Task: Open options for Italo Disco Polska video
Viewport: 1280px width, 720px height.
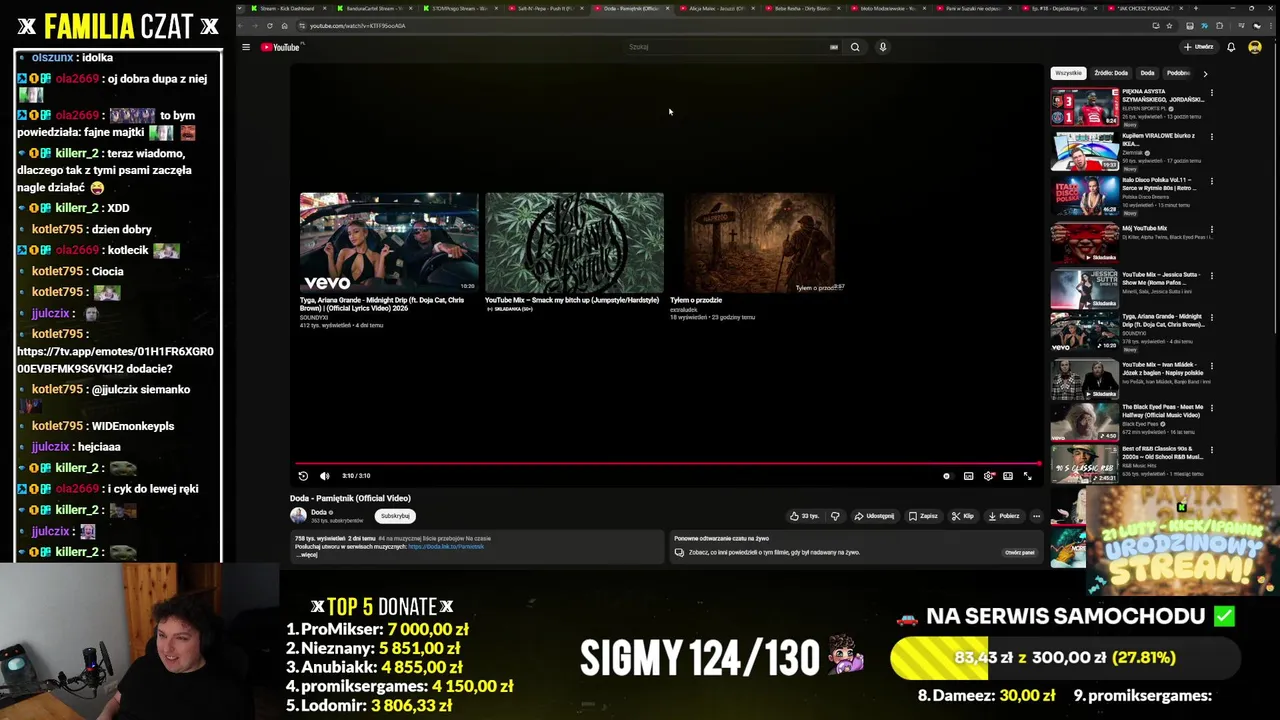Action: pyautogui.click(x=1212, y=182)
